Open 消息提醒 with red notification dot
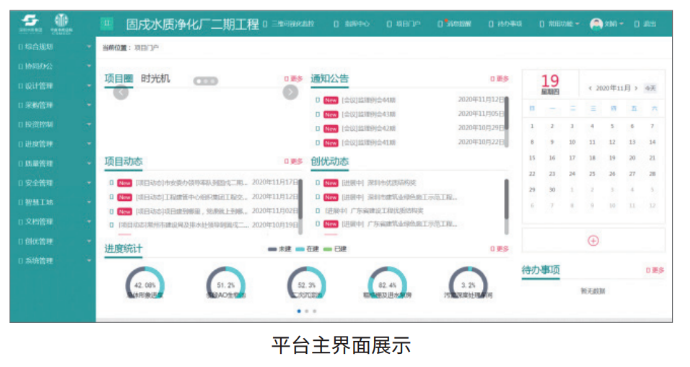The width and height of the screenshot is (690, 367). point(455,24)
